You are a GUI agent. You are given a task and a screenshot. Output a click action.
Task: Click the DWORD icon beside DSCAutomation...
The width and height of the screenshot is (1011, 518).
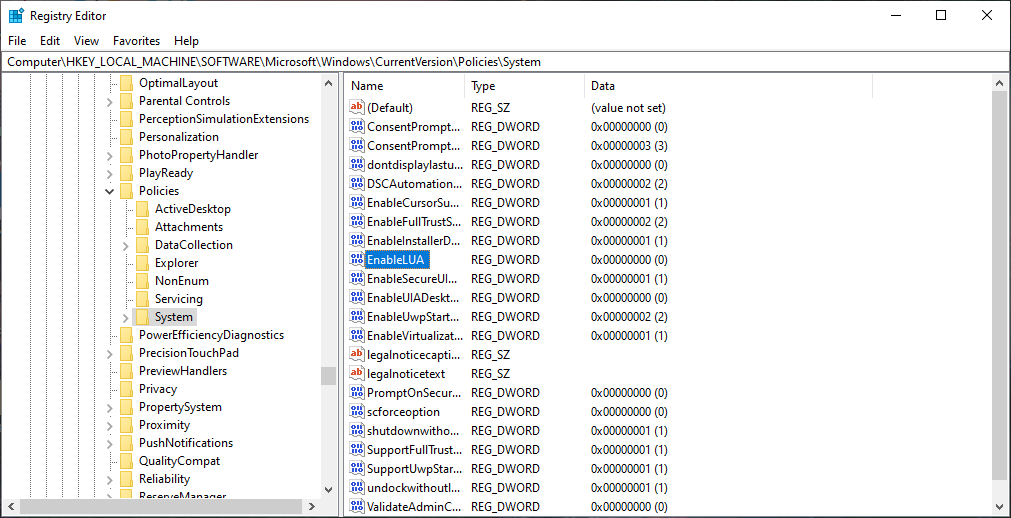click(357, 183)
